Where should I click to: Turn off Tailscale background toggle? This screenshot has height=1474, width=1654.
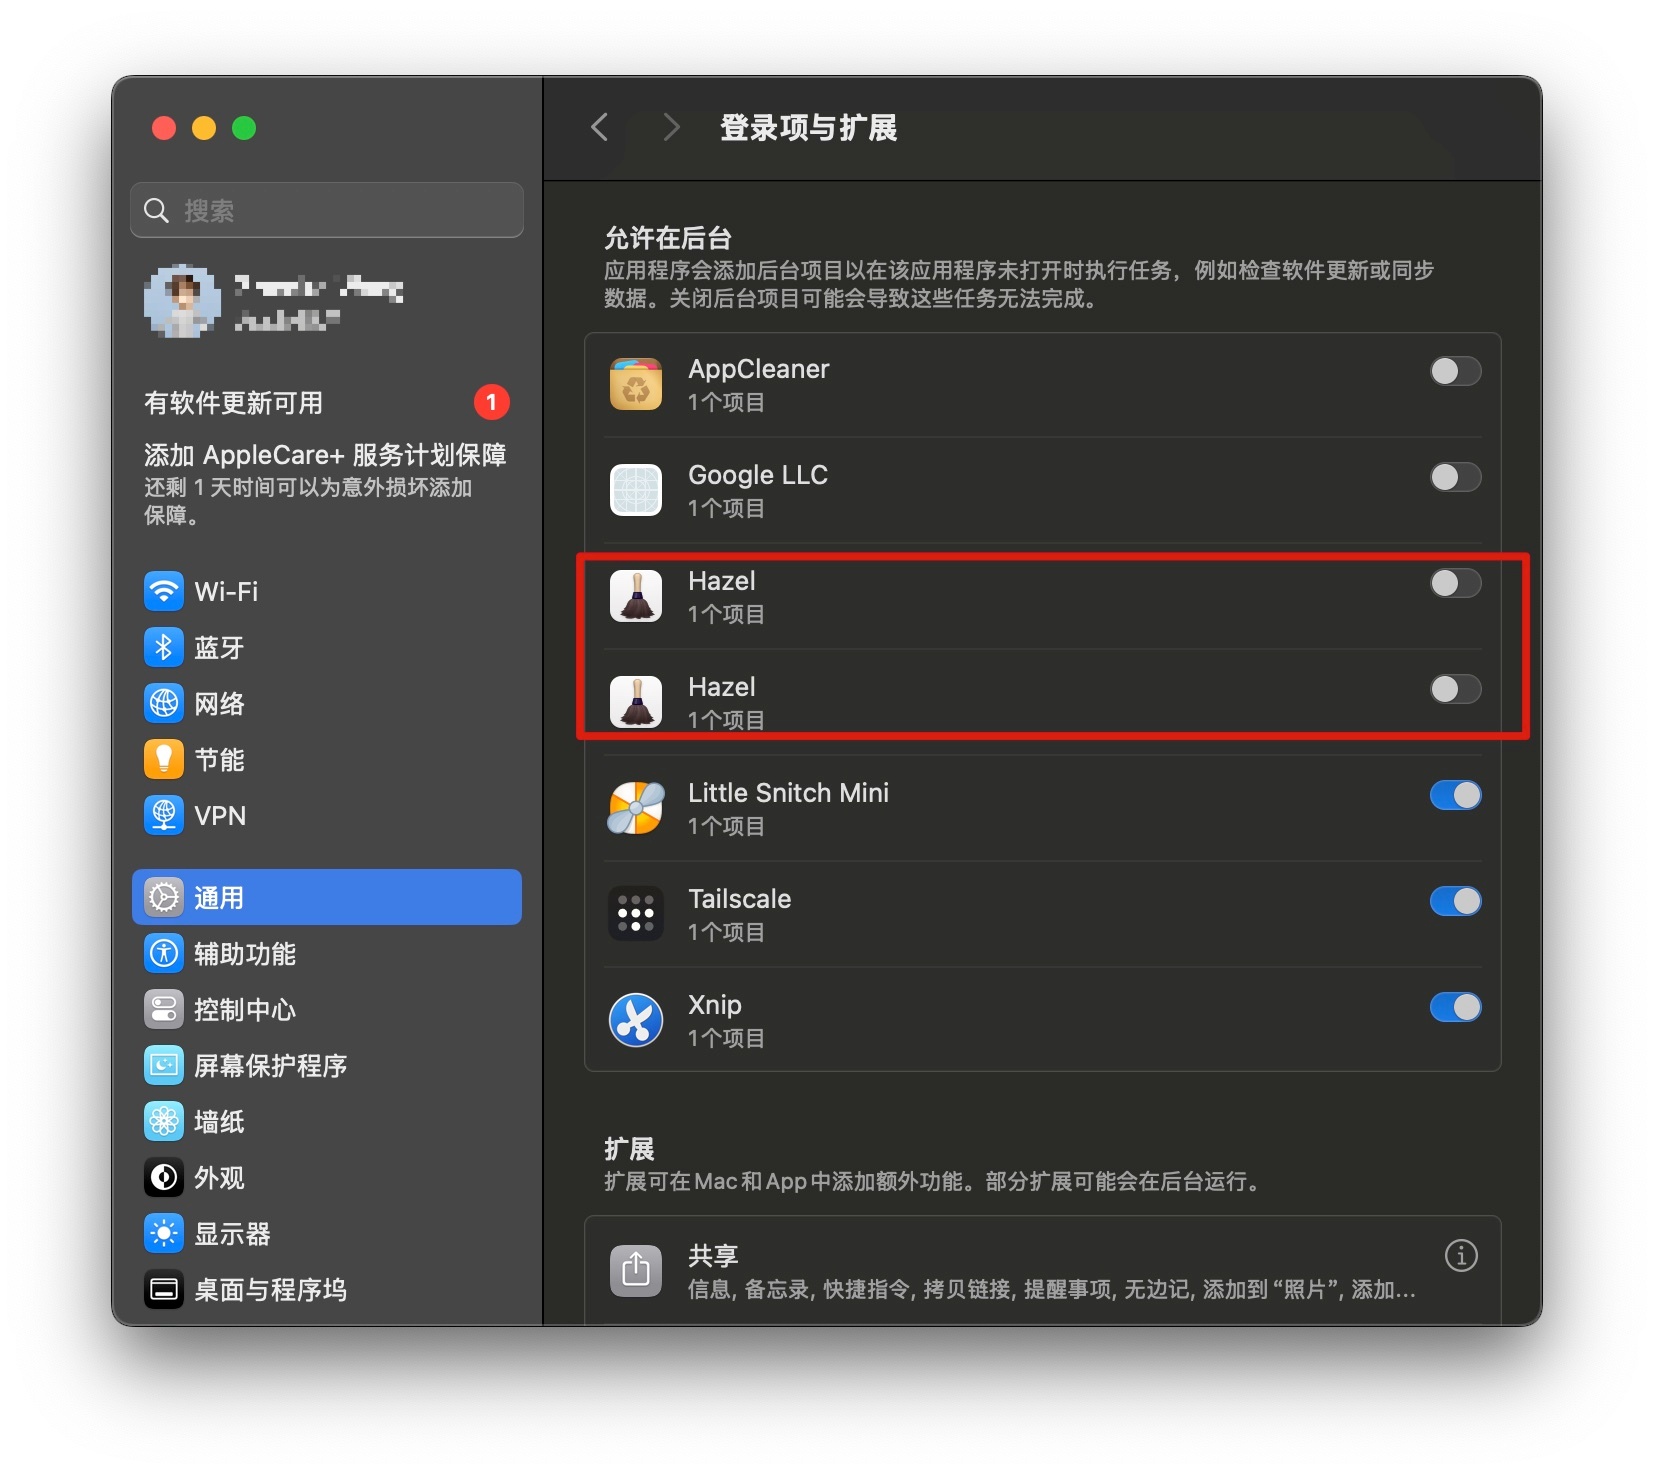point(1455,901)
